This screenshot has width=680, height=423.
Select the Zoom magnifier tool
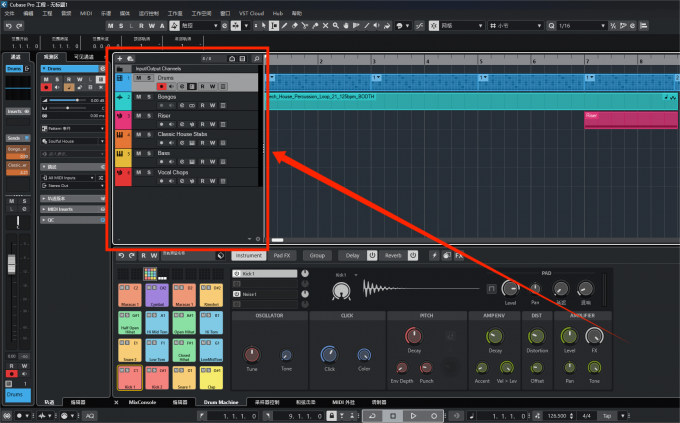coord(336,26)
